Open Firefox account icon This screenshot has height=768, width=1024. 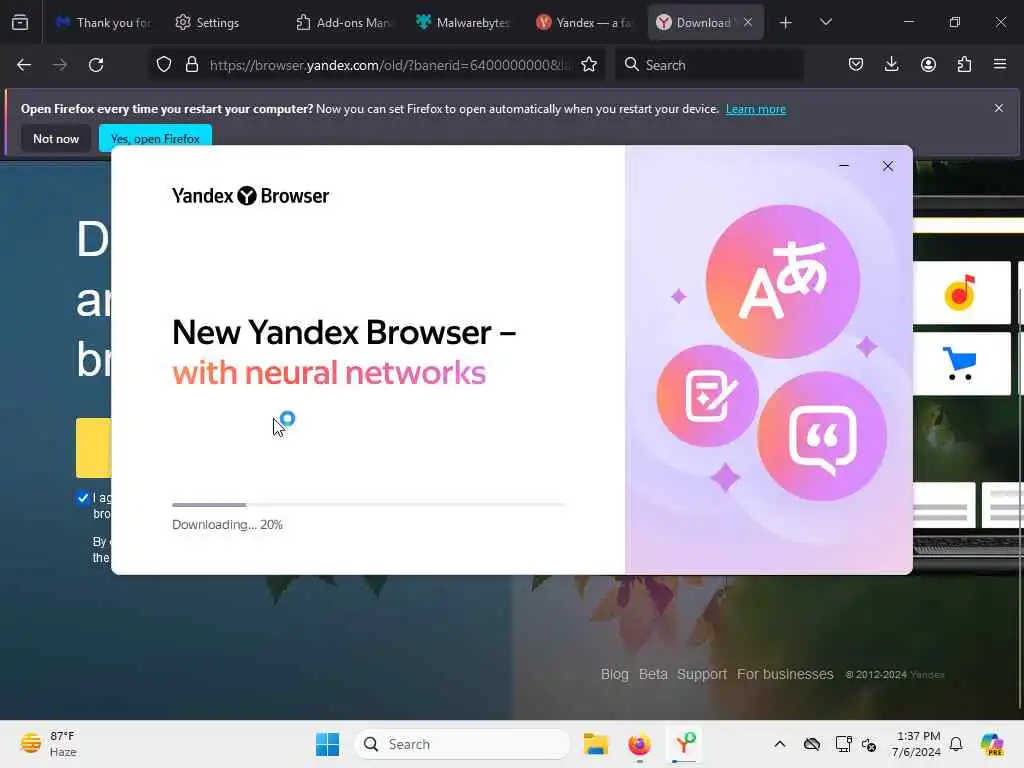point(928,65)
